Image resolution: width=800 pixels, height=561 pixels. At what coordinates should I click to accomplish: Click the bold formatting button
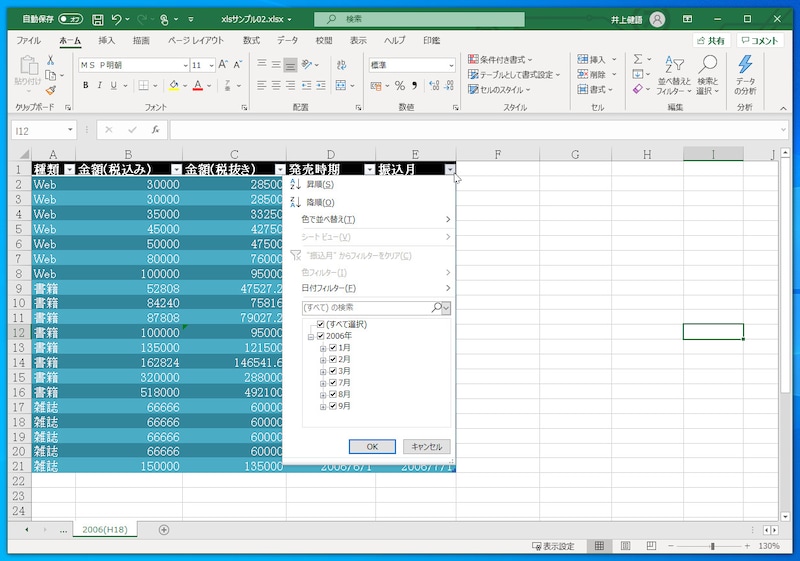click(86, 85)
